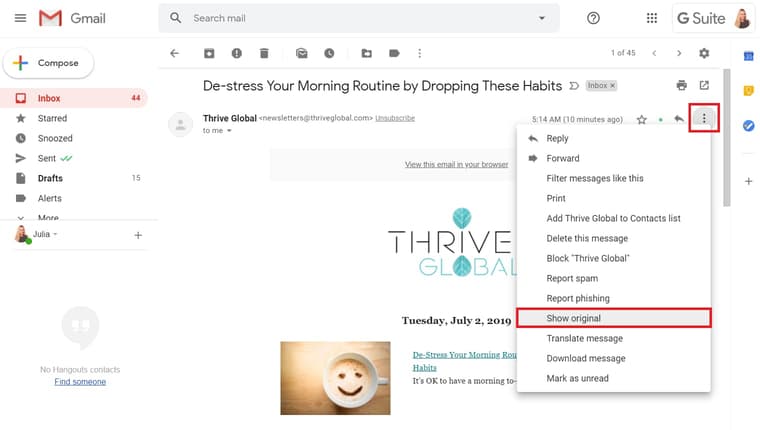This screenshot has height=430, width=760.
Task: Get add-ons plus icon
Action: click(748, 181)
